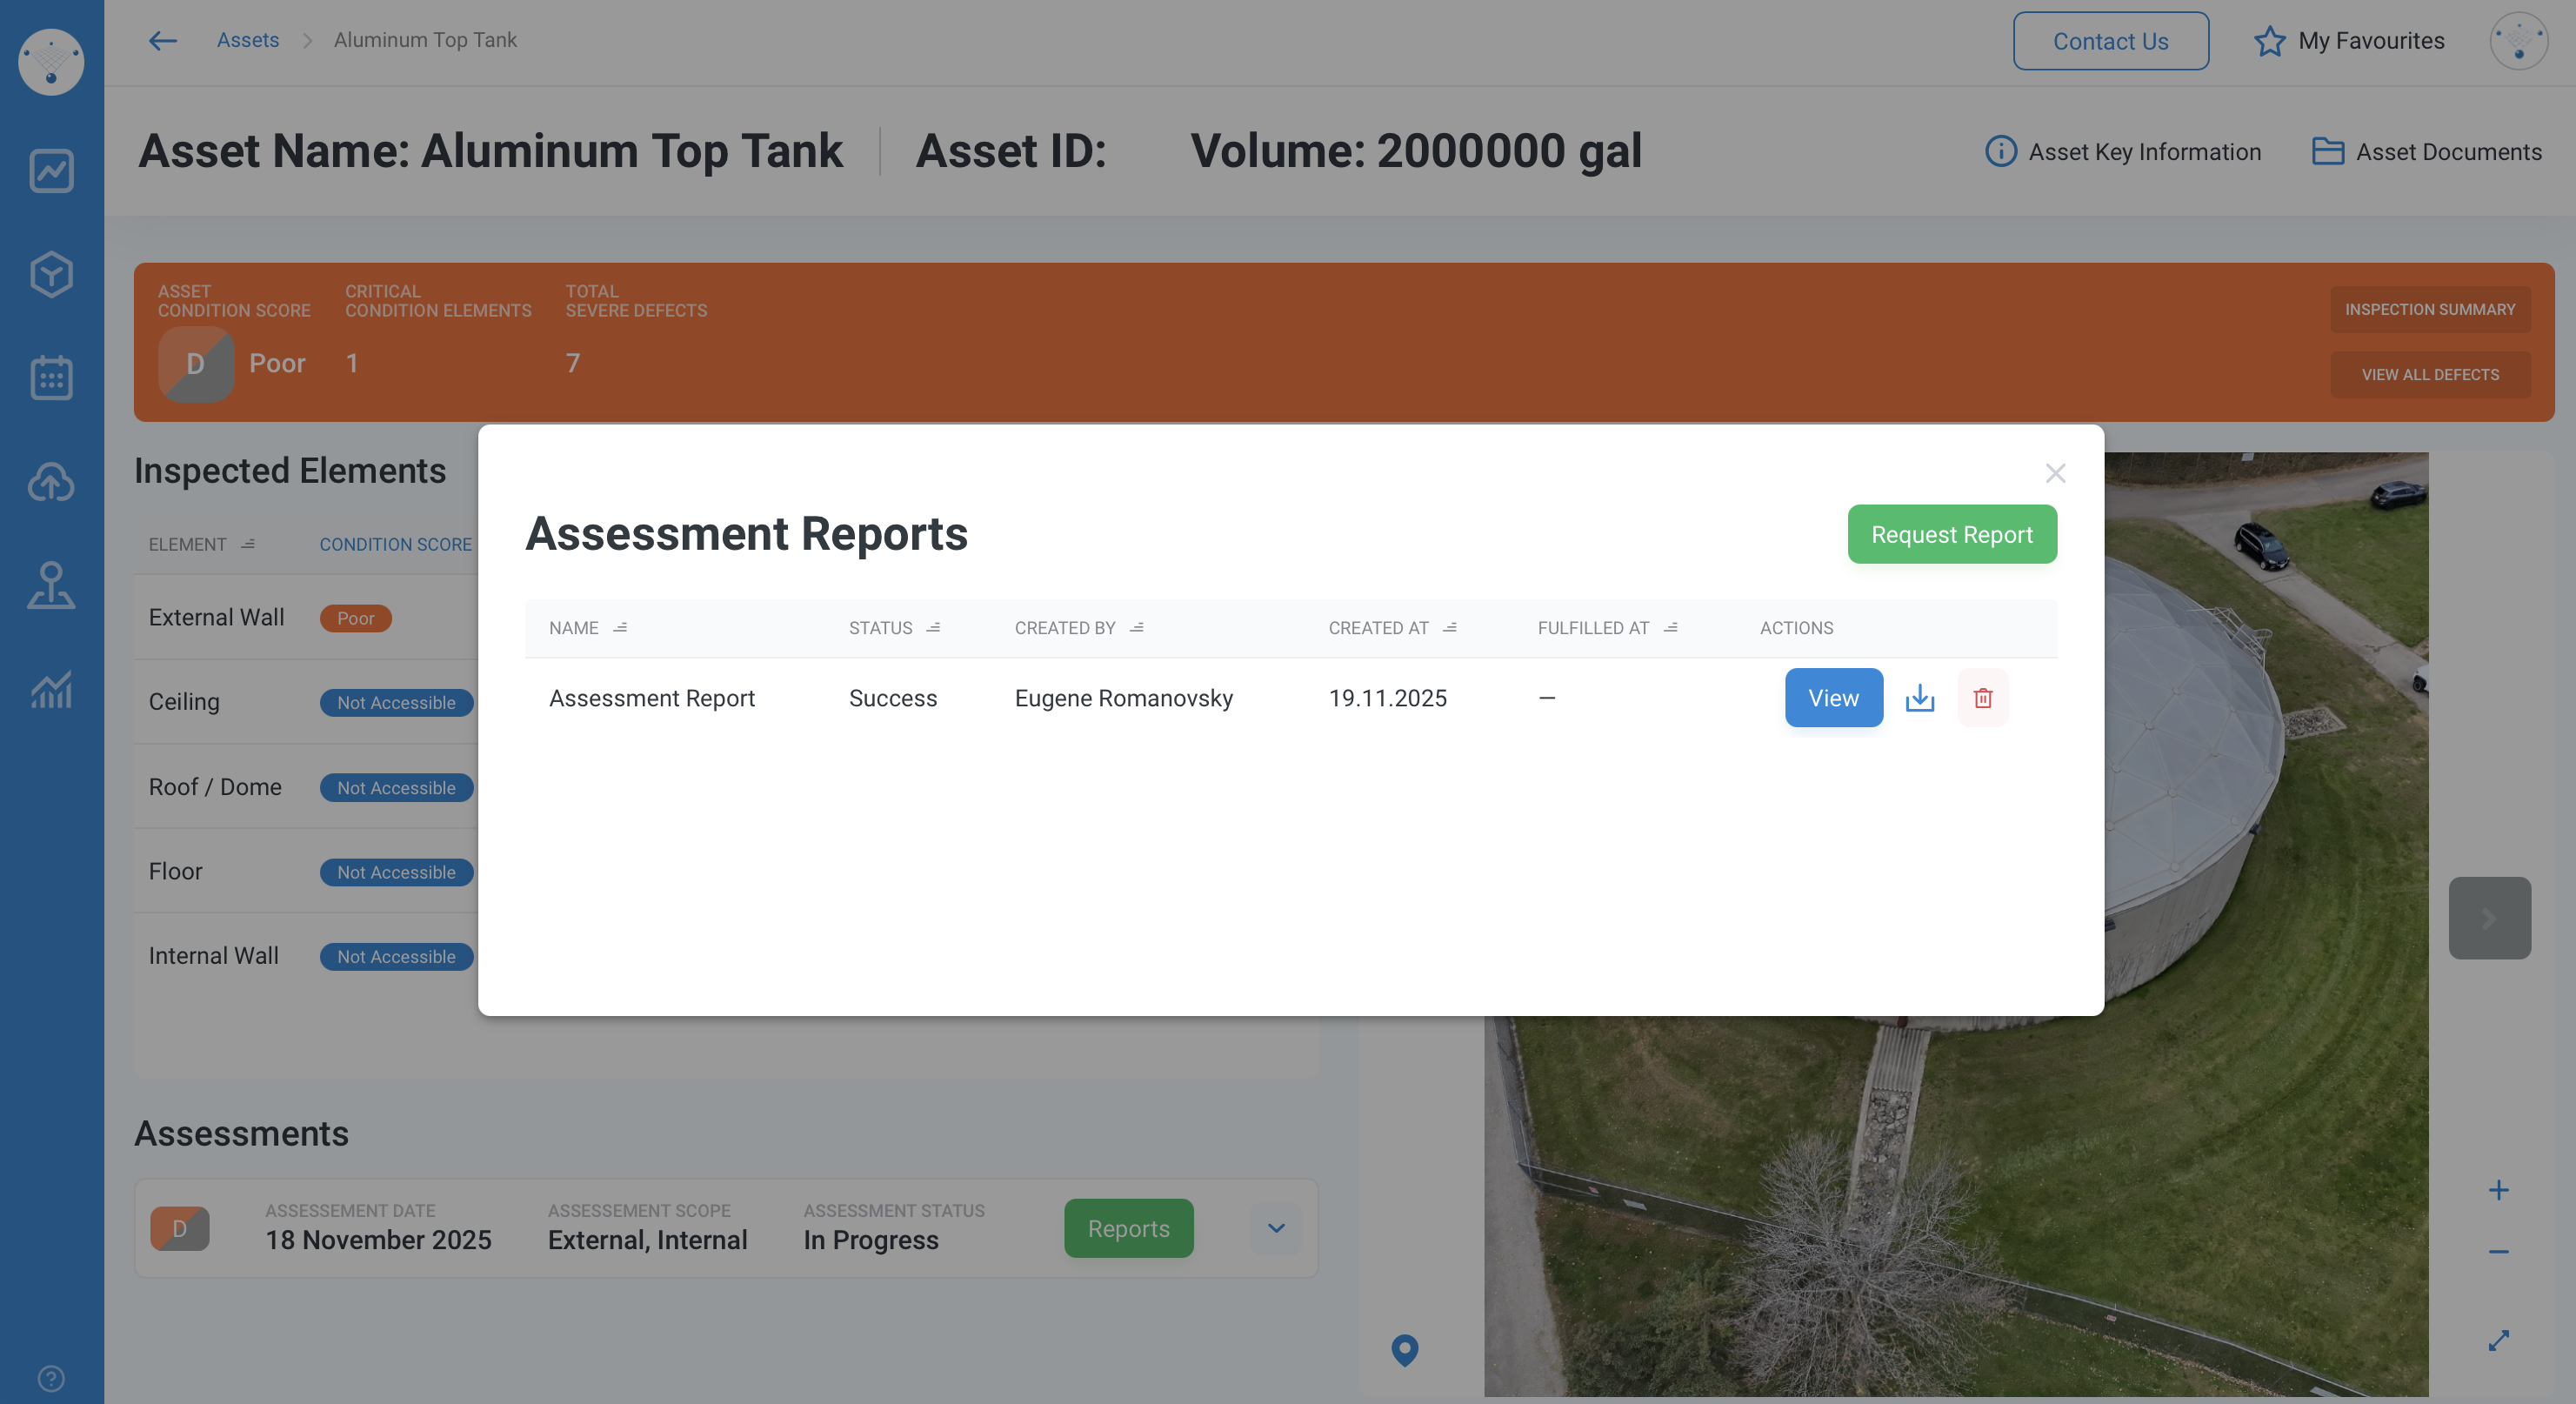
Task: Download the Assessment Report
Action: (x=1919, y=698)
